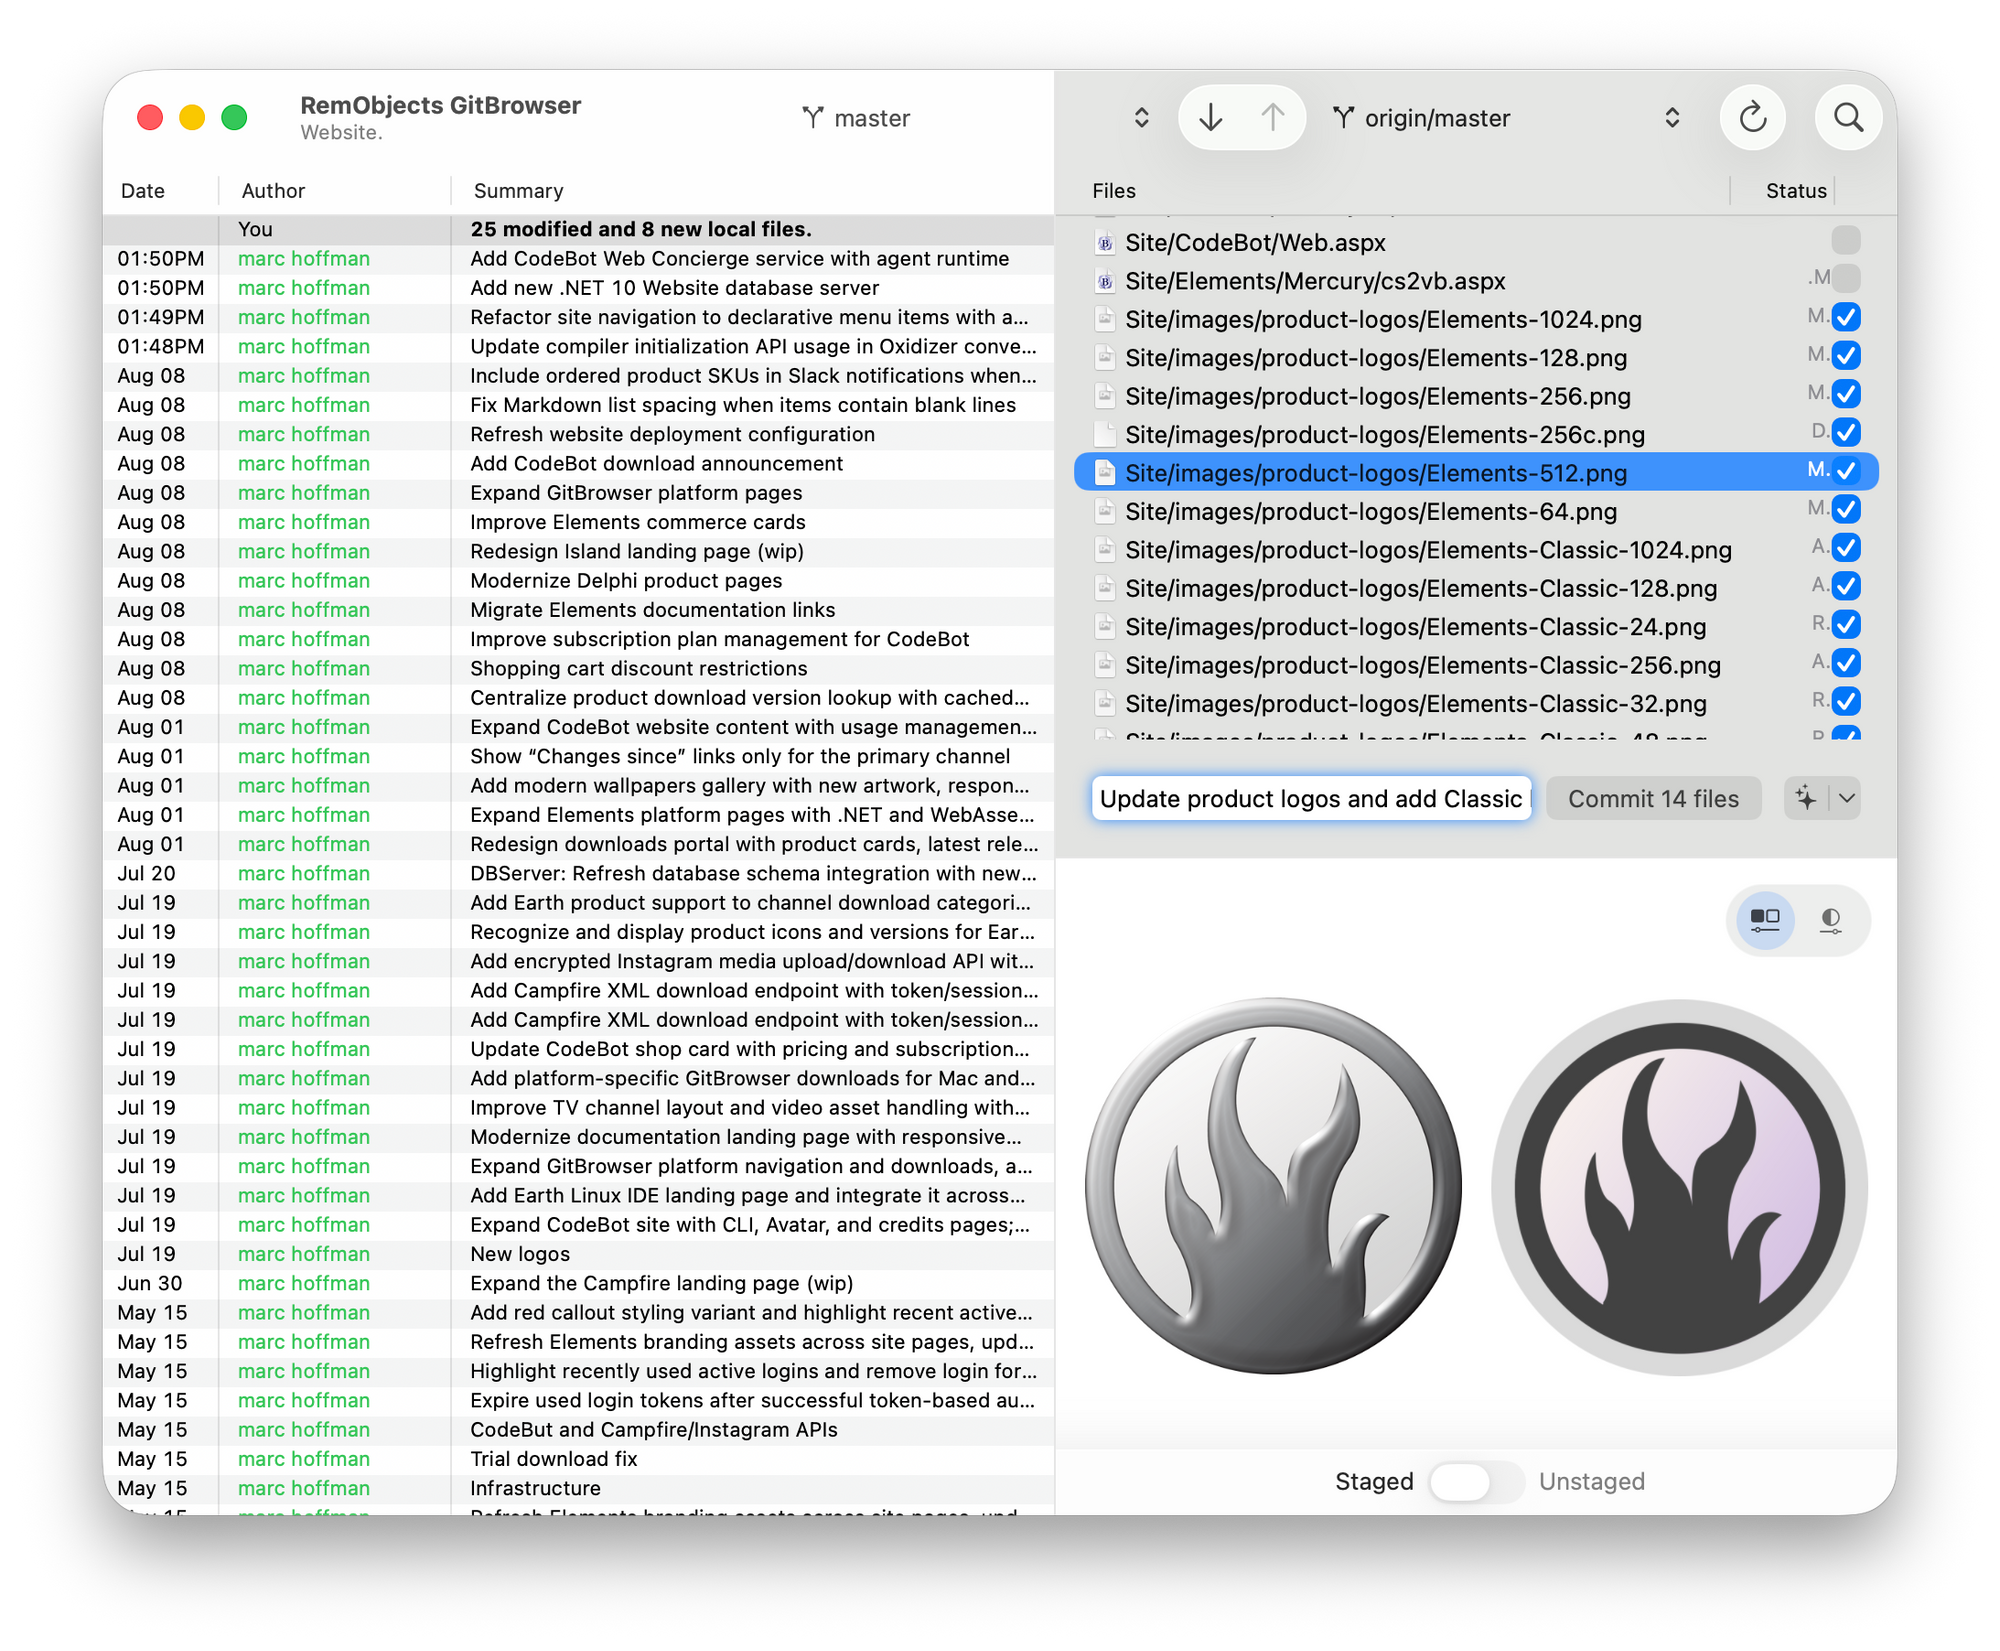Open search with the magnifier icon
The height and width of the screenshot is (1651, 2000).
pyautogui.click(x=1848, y=118)
